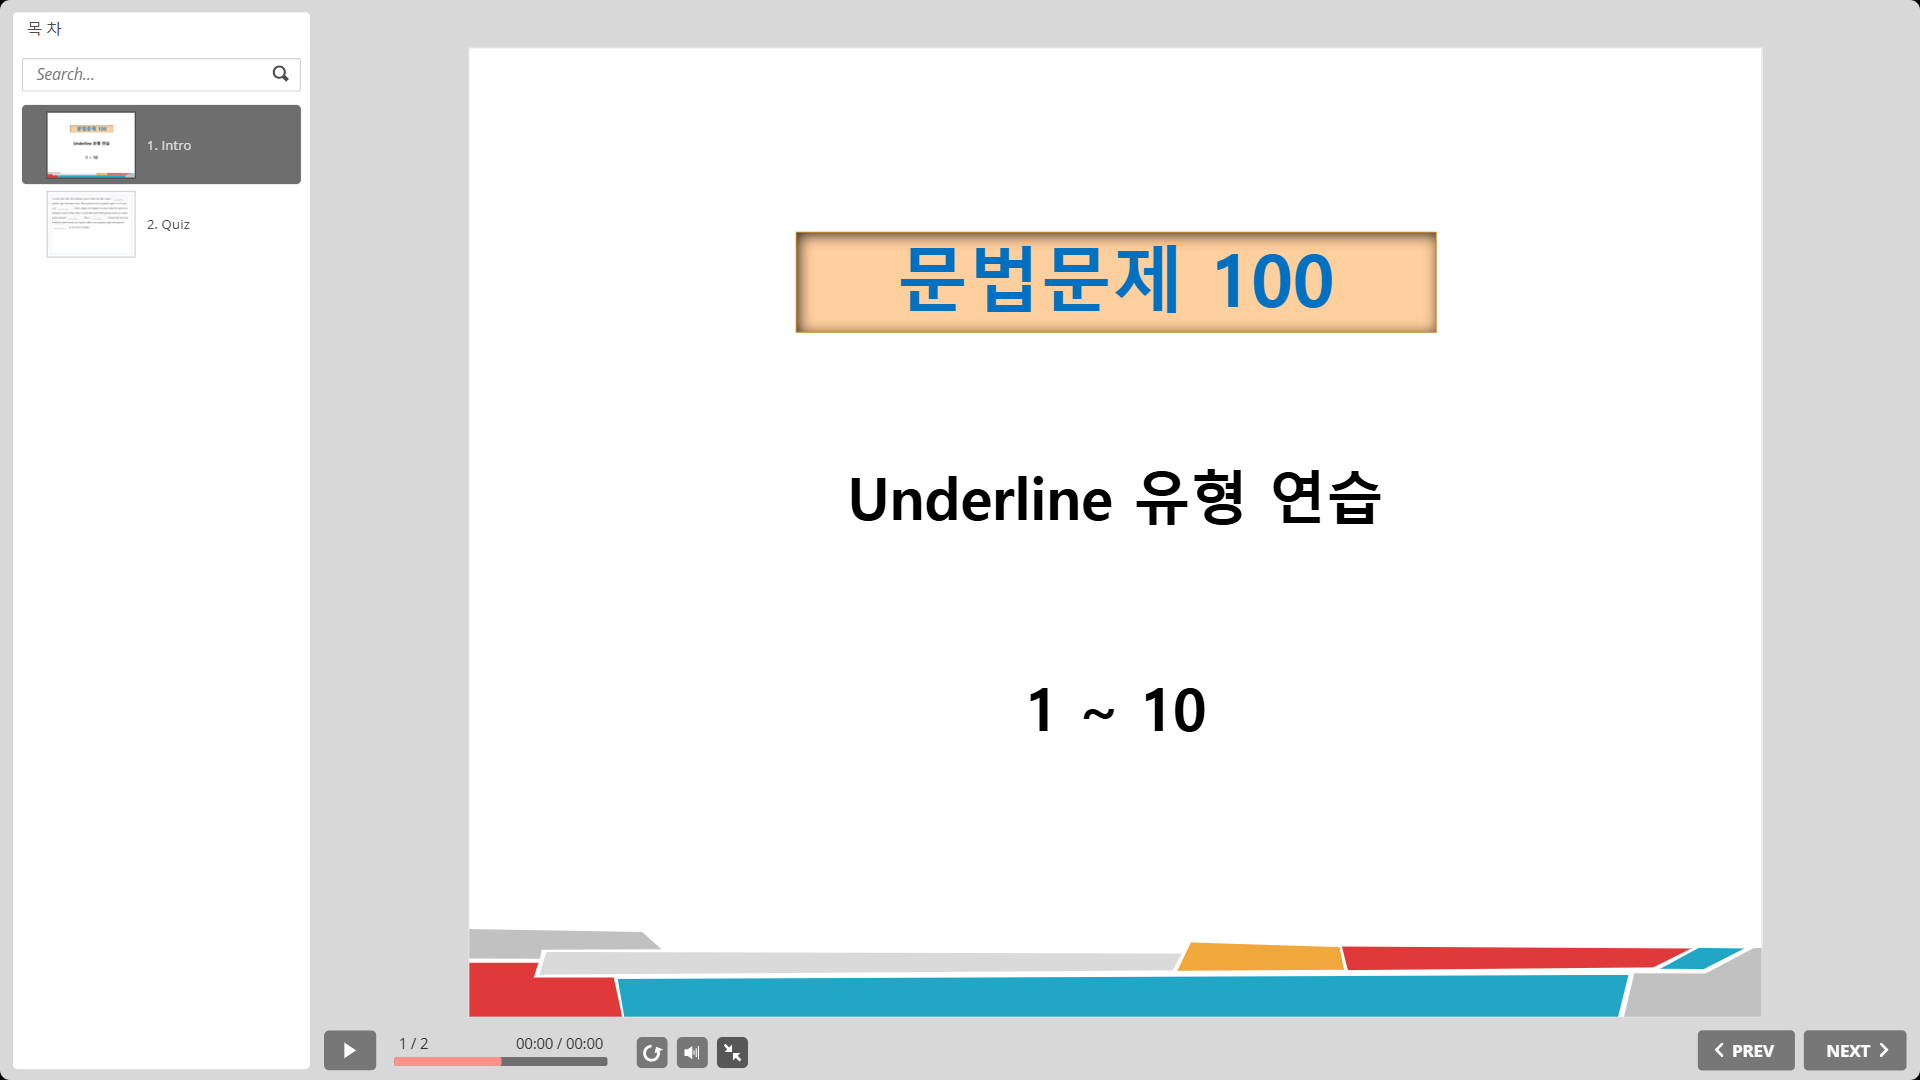This screenshot has width=1920, height=1080.
Task: Click the search magnifier icon
Action: pyautogui.click(x=280, y=74)
